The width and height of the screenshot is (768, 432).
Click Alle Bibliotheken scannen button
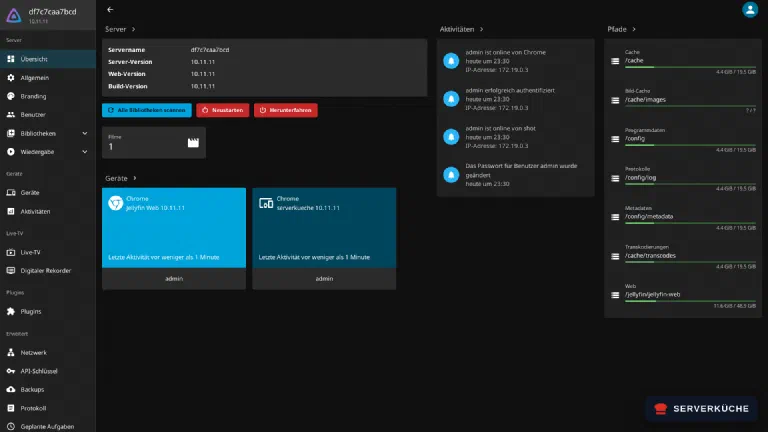pyautogui.click(x=146, y=110)
